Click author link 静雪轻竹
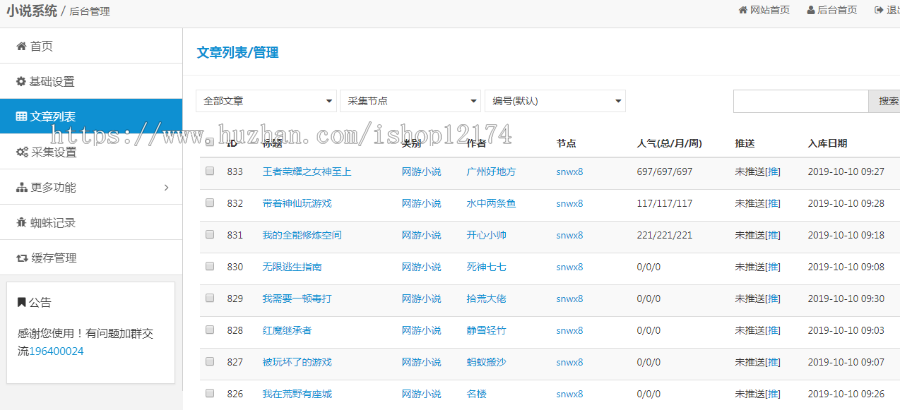Viewport: 900px width, 410px height. tap(486, 330)
